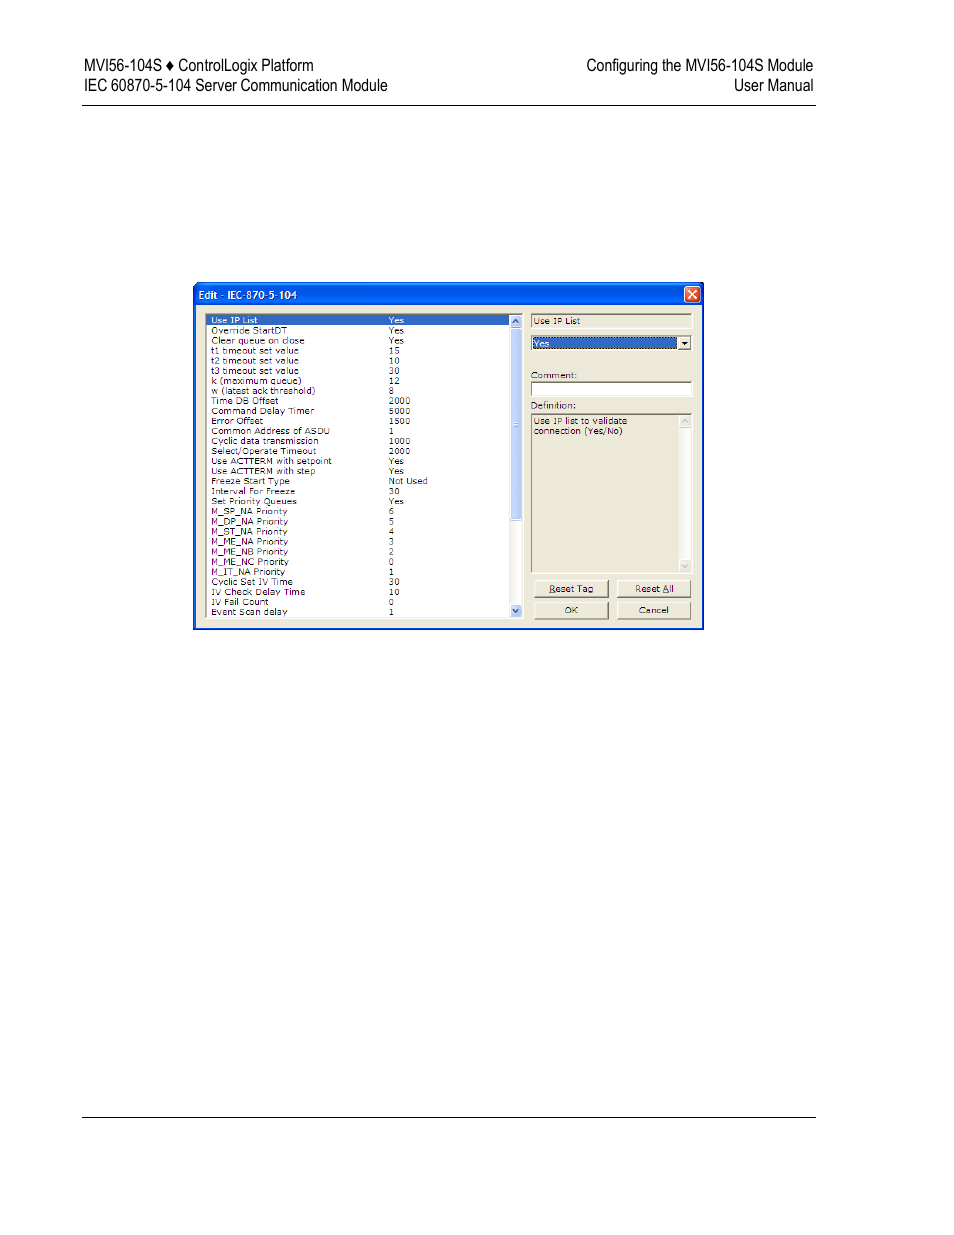Select the Select/Operate Timeout row
954x1235 pixels.
pyautogui.click(x=358, y=450)
